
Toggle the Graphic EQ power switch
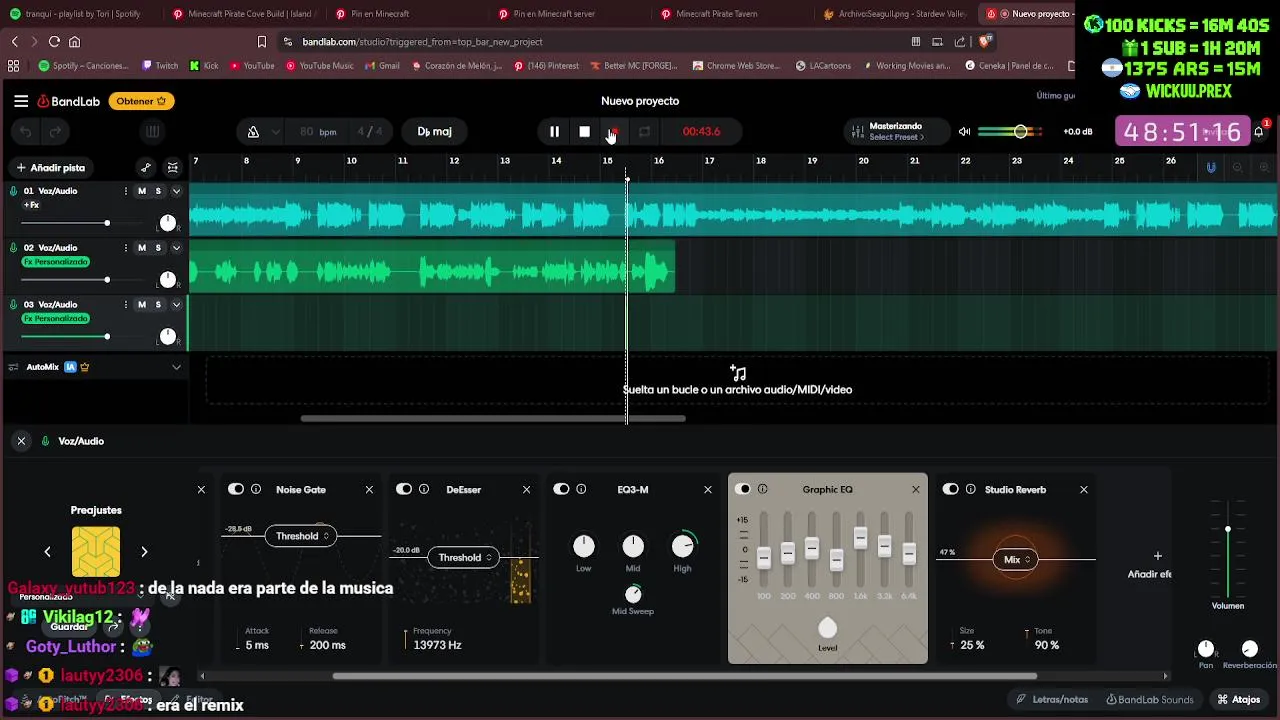[x=743, y=489]
